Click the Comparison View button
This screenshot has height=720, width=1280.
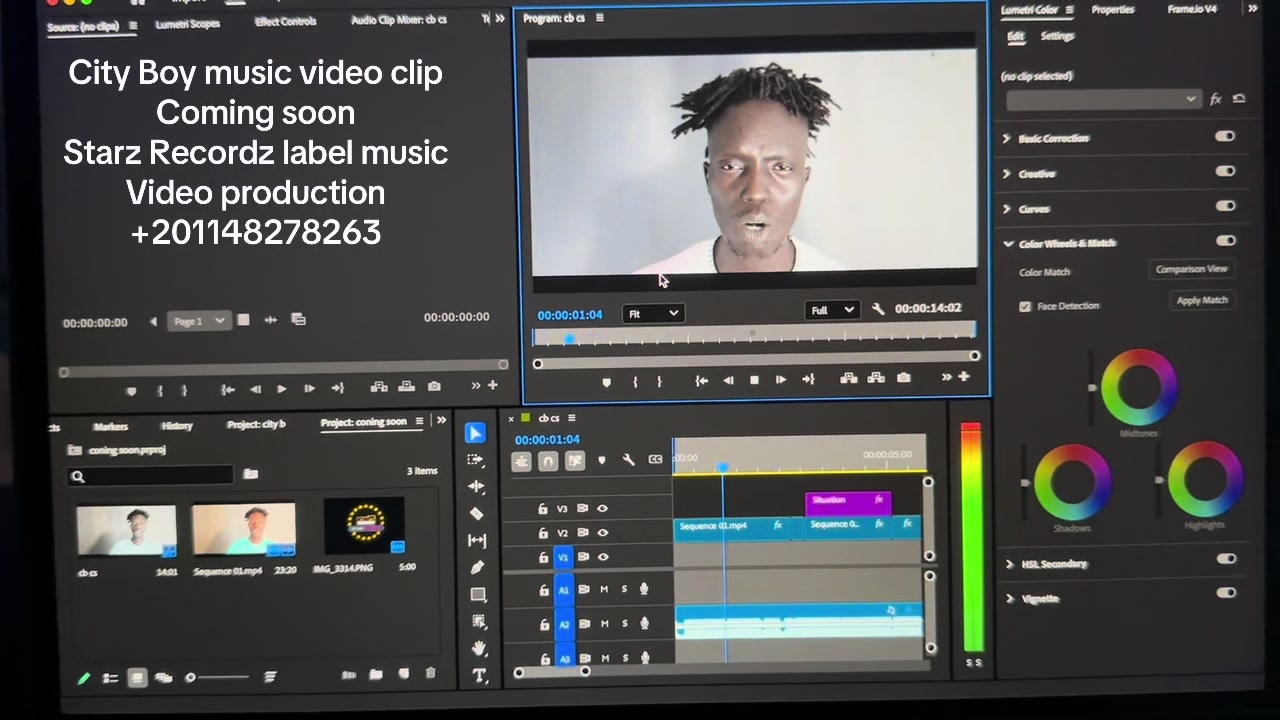click(1191, 269)
